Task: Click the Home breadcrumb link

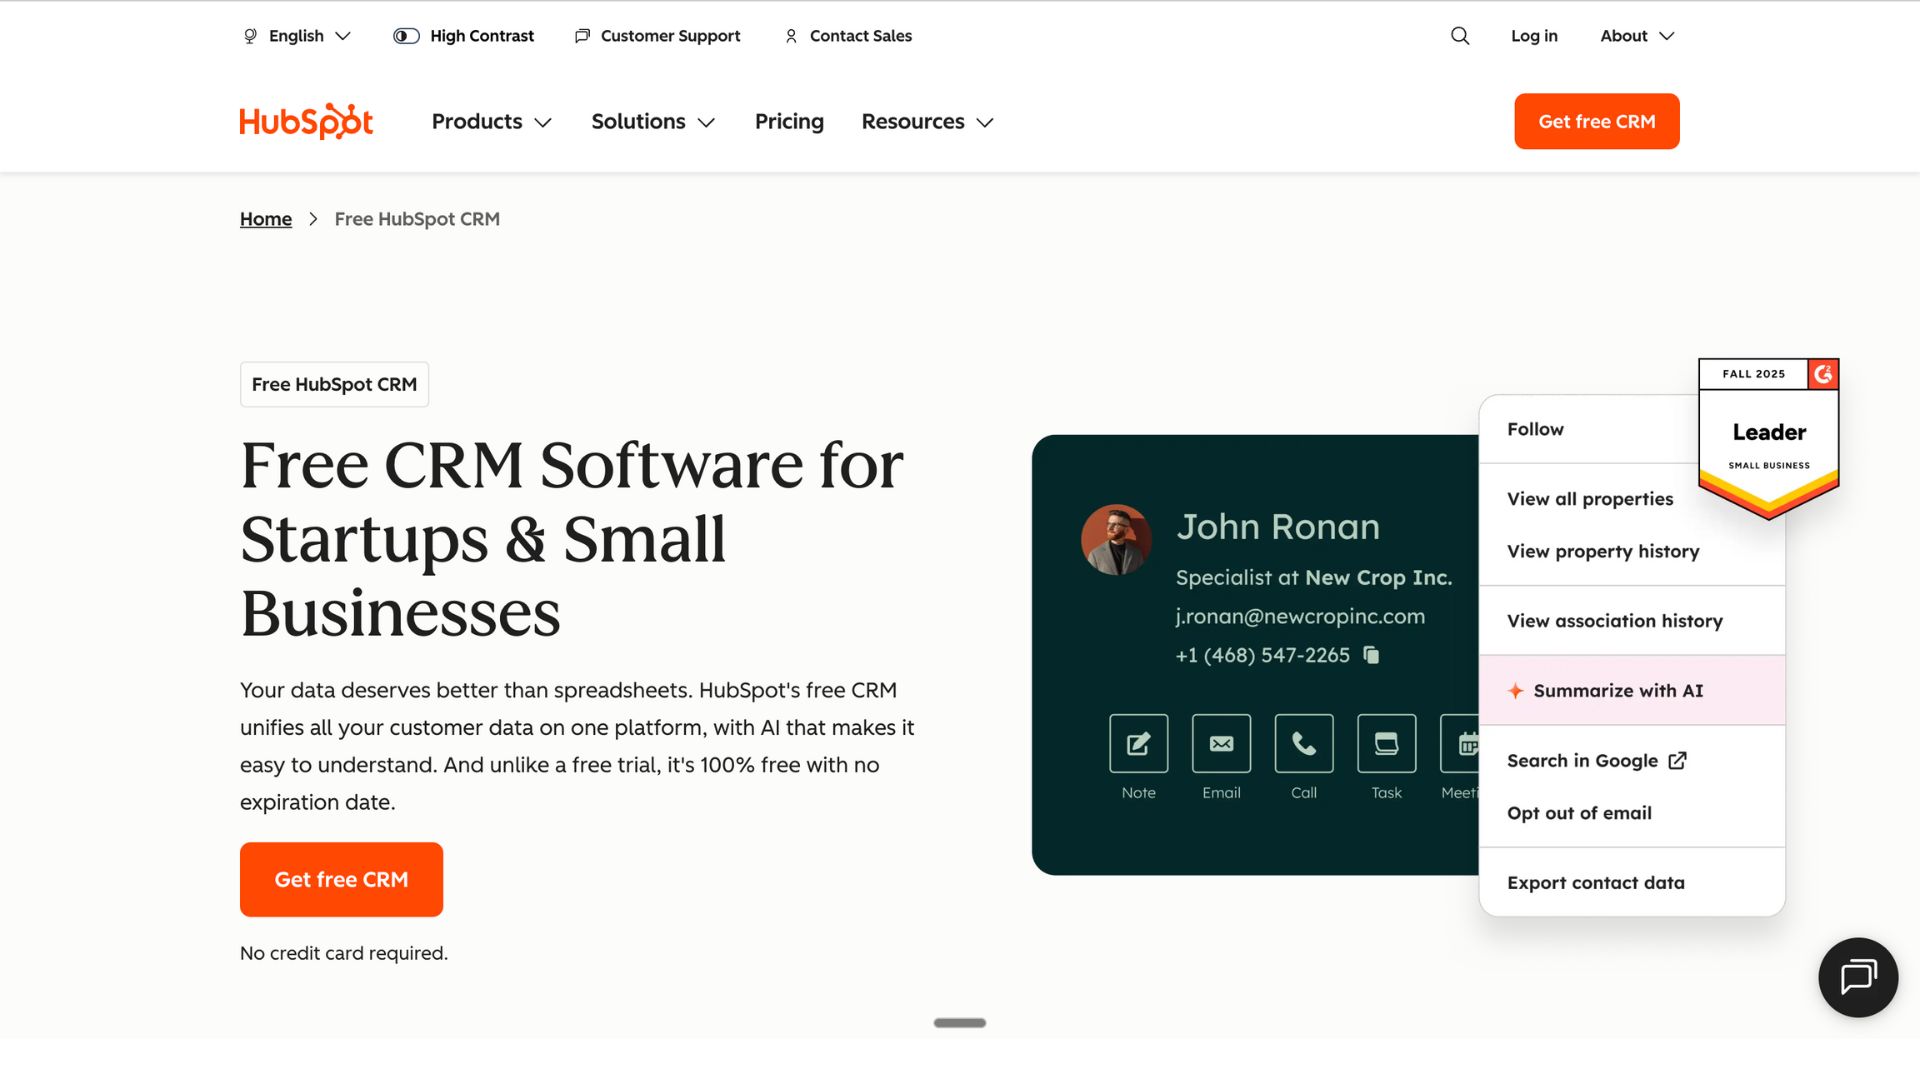Action: pyautogui.click(x=266, y=219)
